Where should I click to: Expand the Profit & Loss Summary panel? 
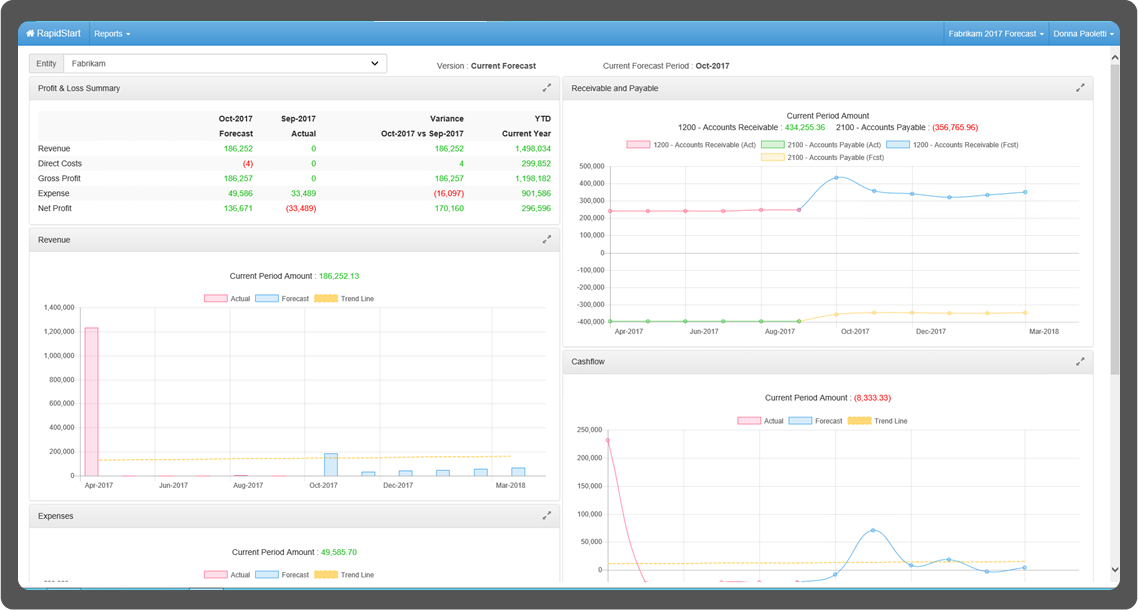(x=547, y=87)
